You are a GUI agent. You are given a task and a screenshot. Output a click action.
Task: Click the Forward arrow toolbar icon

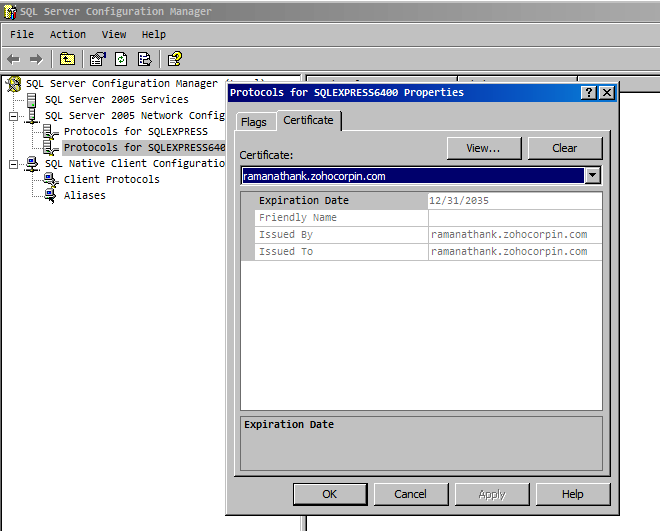(36, 59)
